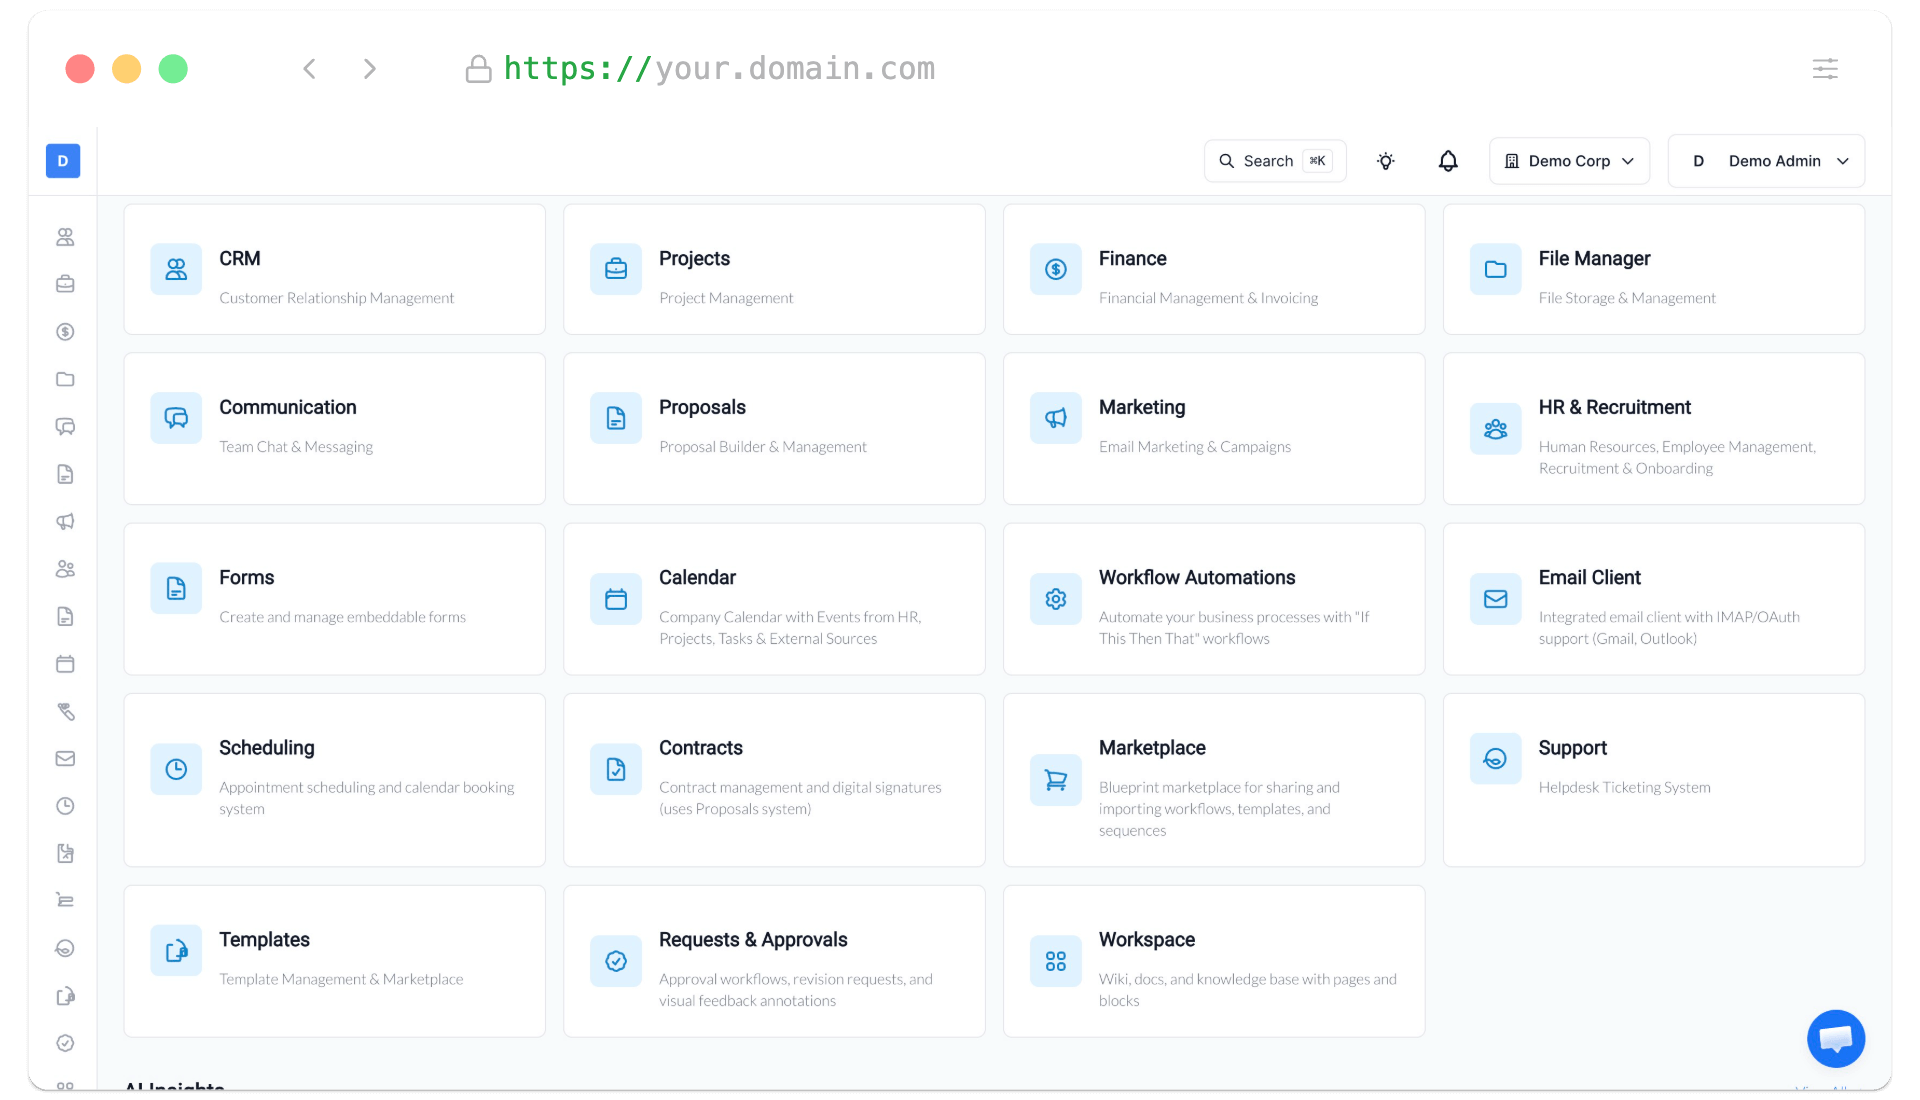
Task: Open Marketplace cart icon in sidebar
Action: (x=65, y=900)
